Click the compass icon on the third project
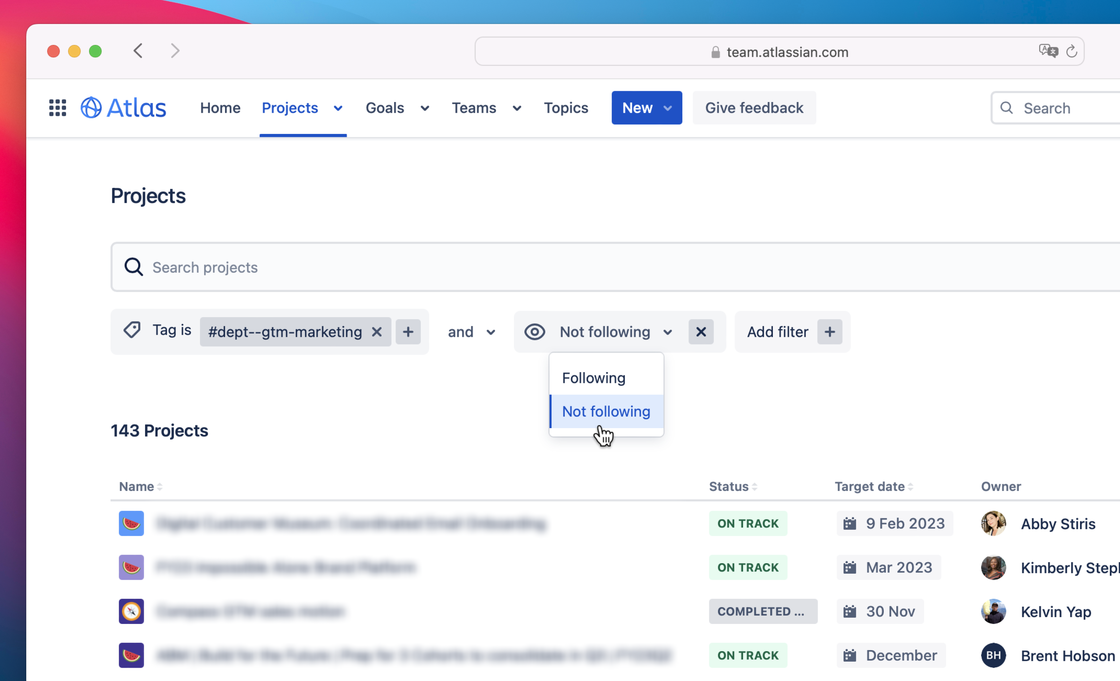Screen dimensions: 1120x681 pos(131,611)
